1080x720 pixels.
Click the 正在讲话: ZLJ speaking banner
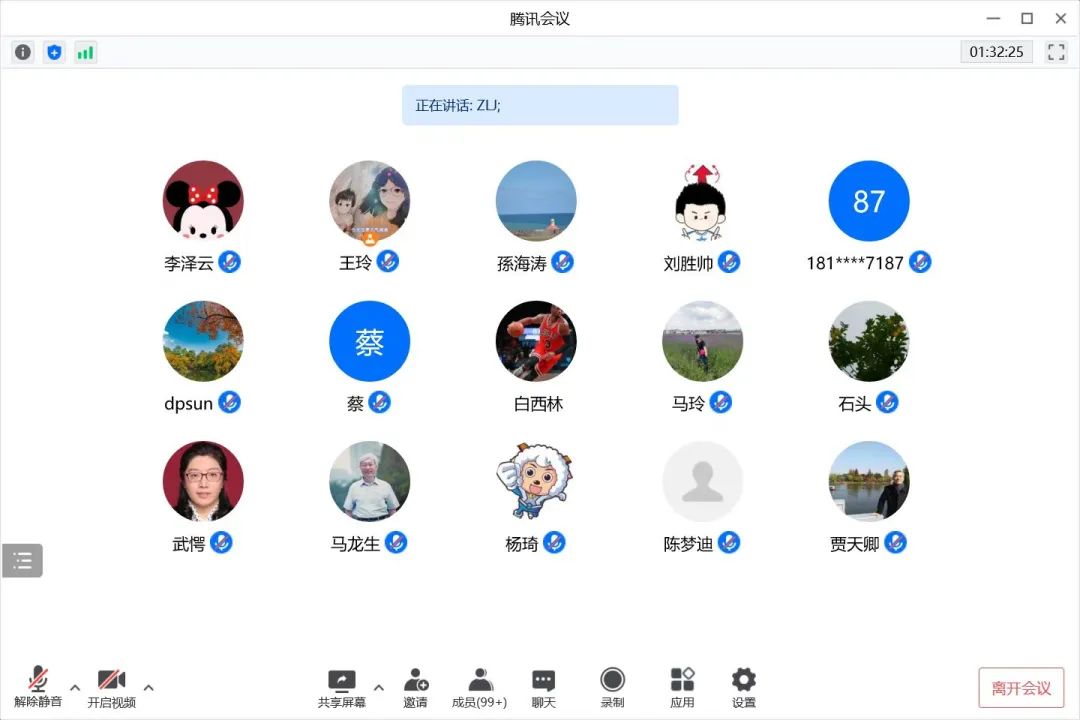[x=540, y=105]
